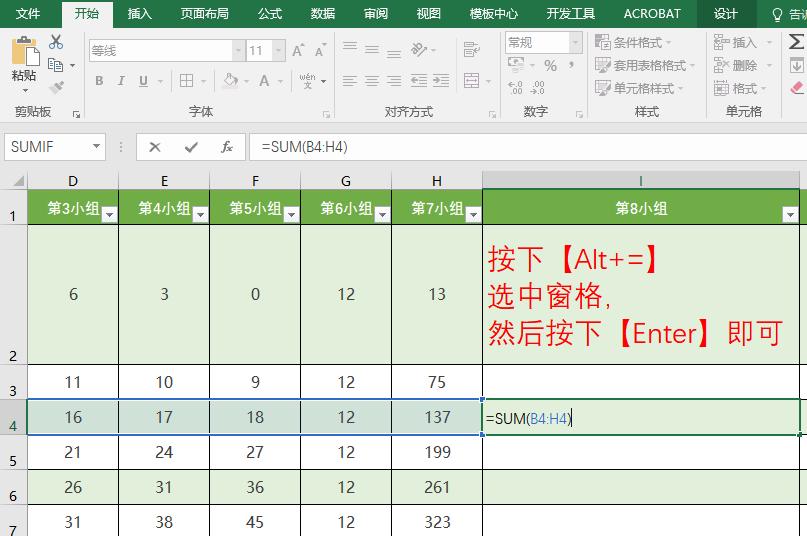
Task: Click the AutoSum sigma icon
Action: (797, 43)
